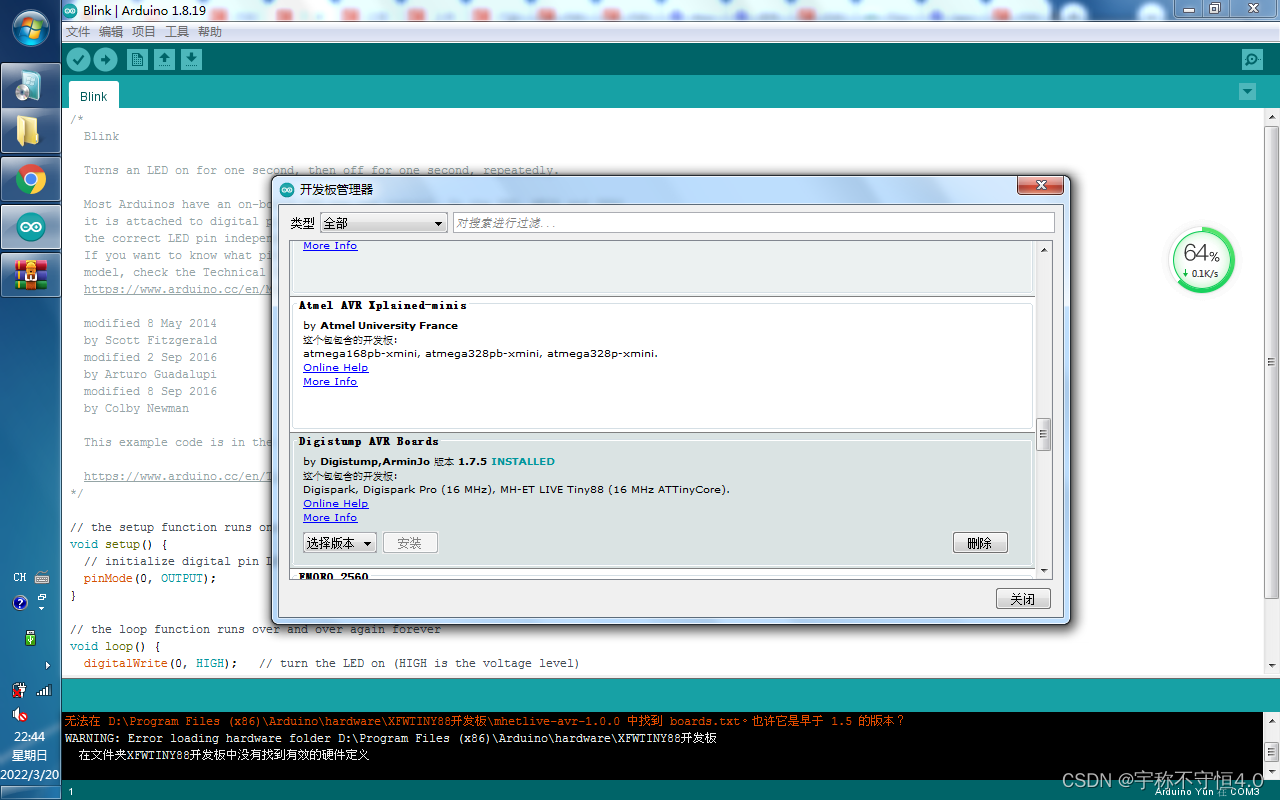
Task: Click the WARNING error console line
Action: coord(391,738)
